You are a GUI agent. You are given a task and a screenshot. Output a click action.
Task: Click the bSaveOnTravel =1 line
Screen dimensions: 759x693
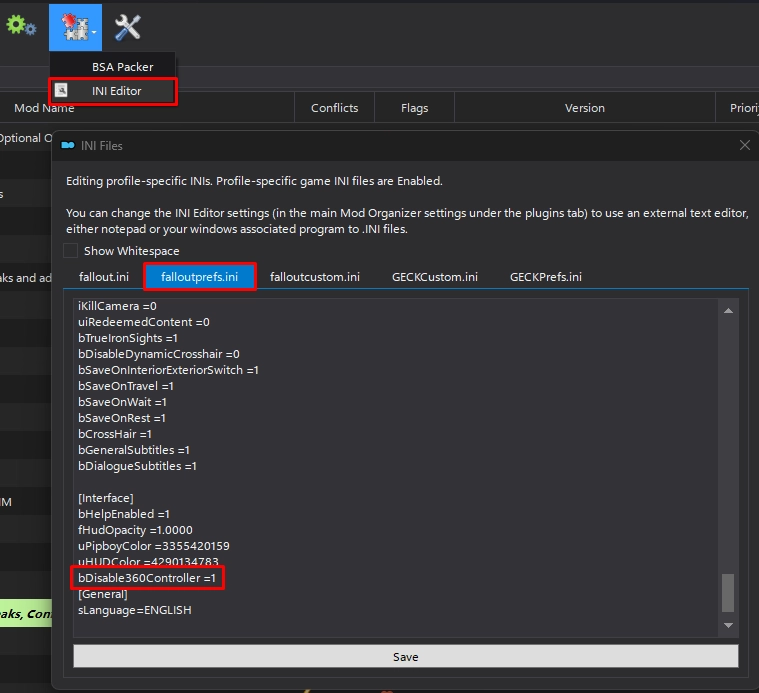click(126, 386)
